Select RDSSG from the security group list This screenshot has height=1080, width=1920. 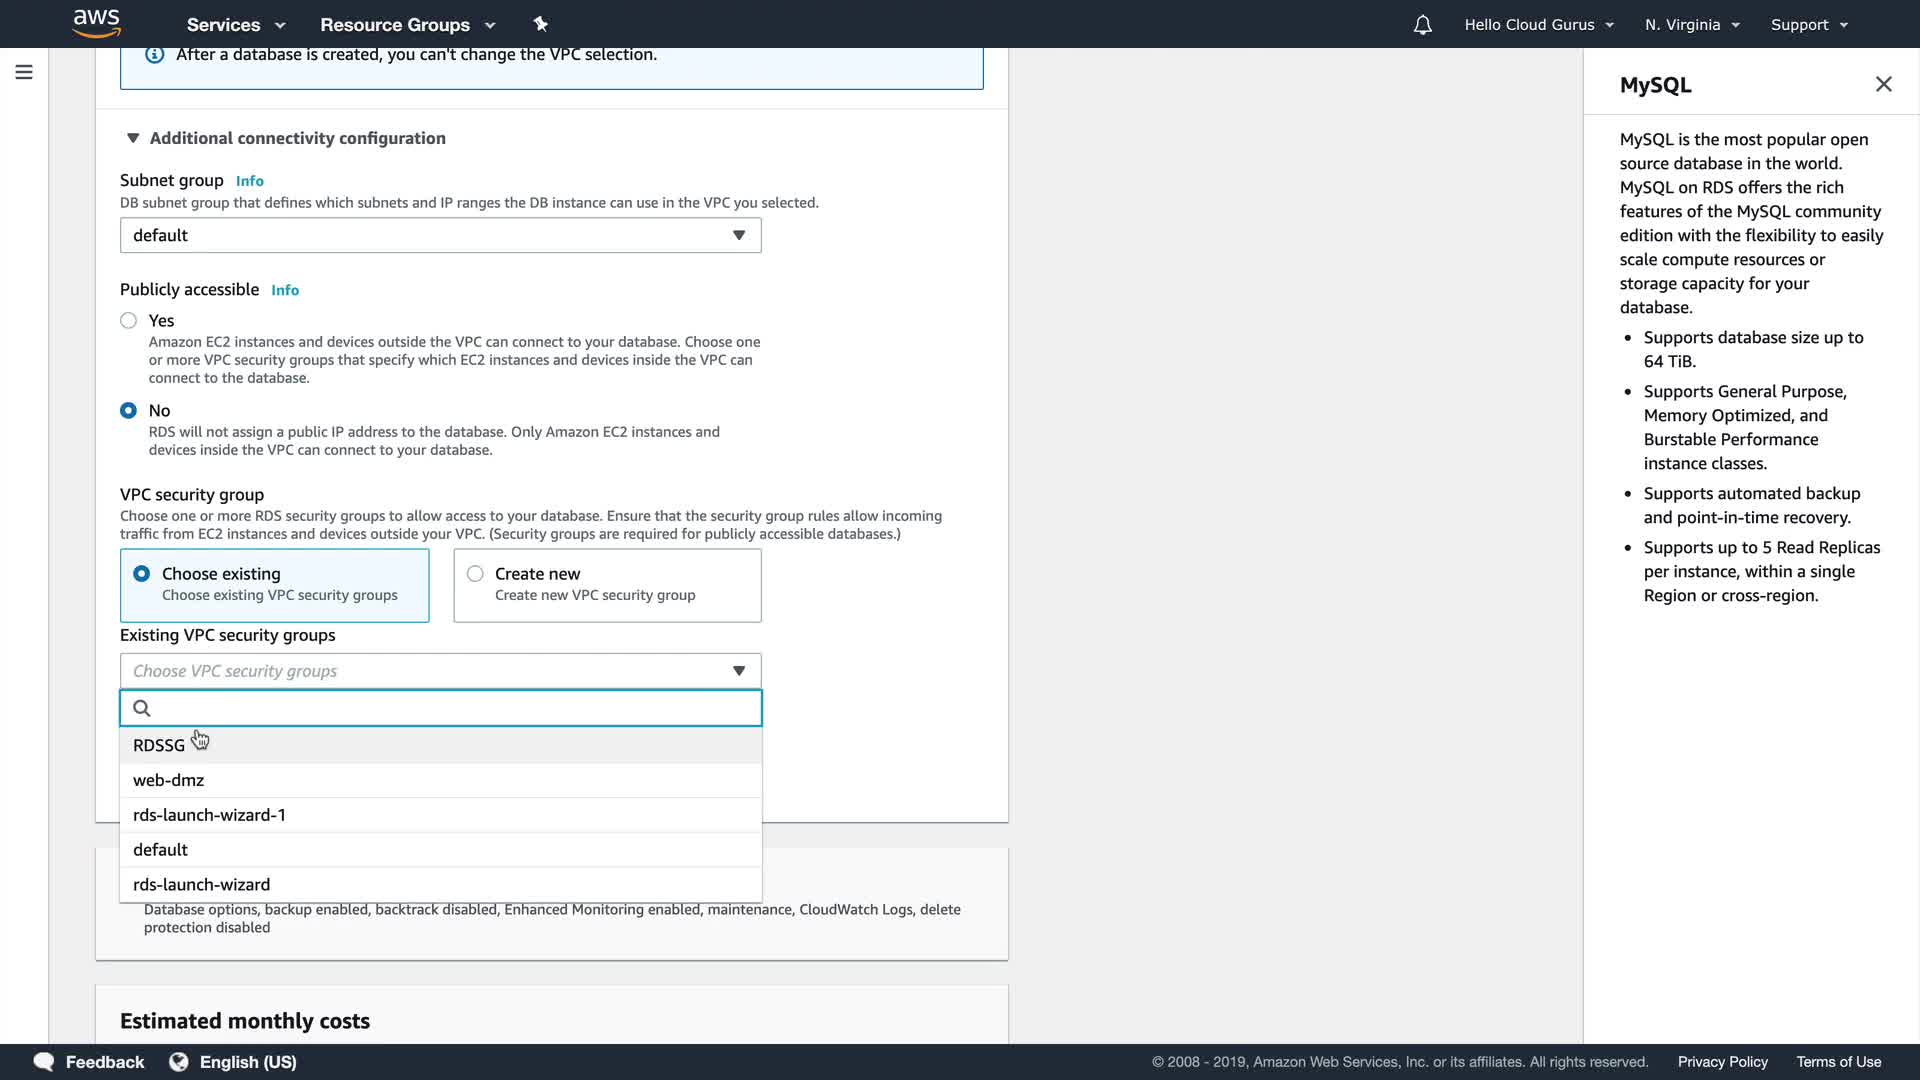click(x=159, y=745)
